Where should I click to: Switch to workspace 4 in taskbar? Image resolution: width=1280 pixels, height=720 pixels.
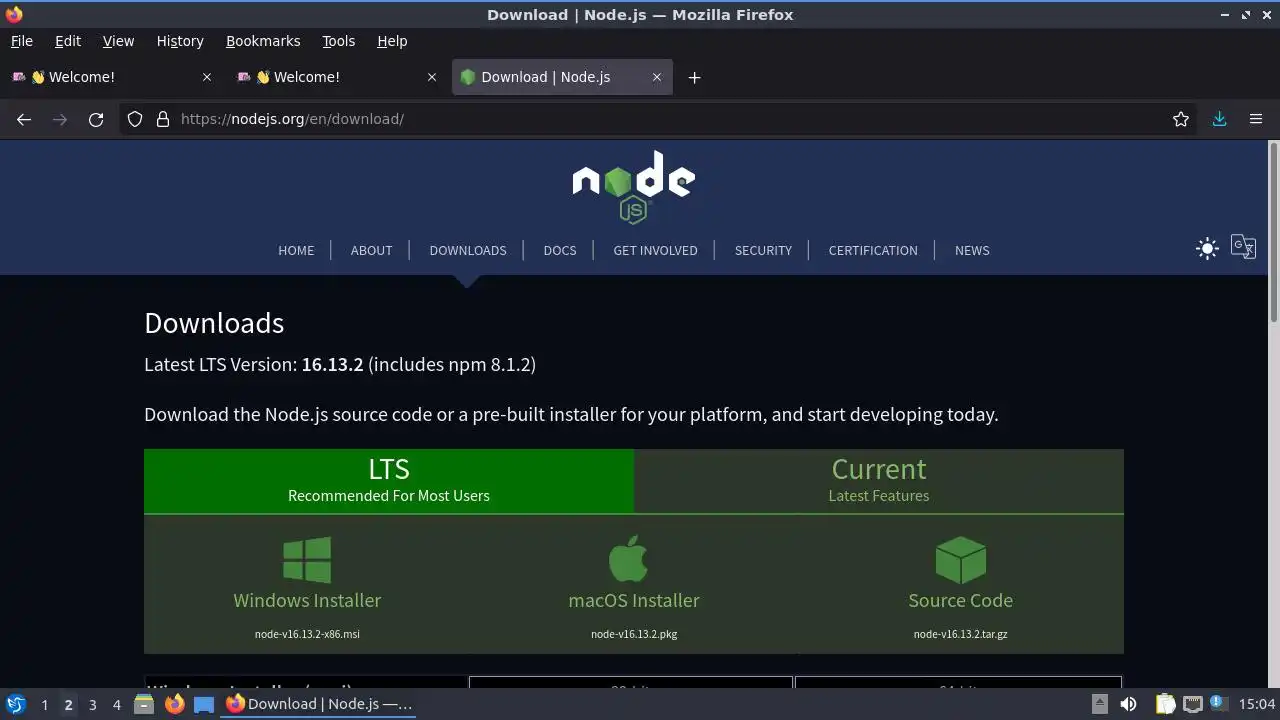coord(116,705)
